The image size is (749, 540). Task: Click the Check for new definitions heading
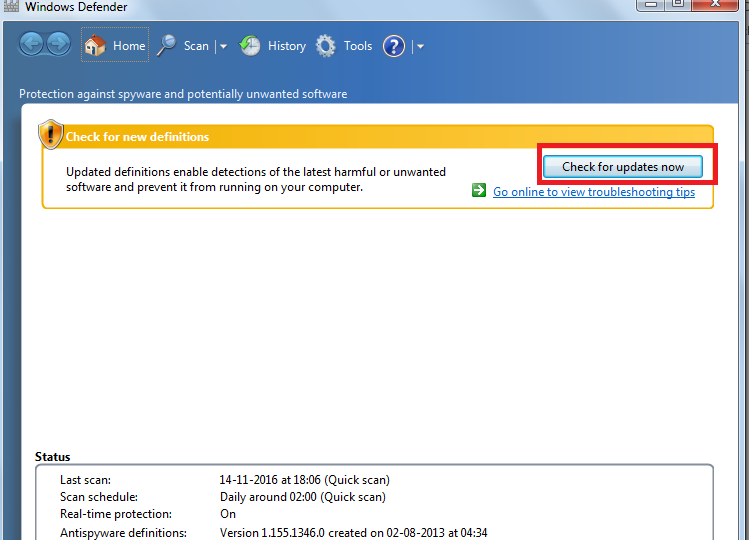pos(137,137)
